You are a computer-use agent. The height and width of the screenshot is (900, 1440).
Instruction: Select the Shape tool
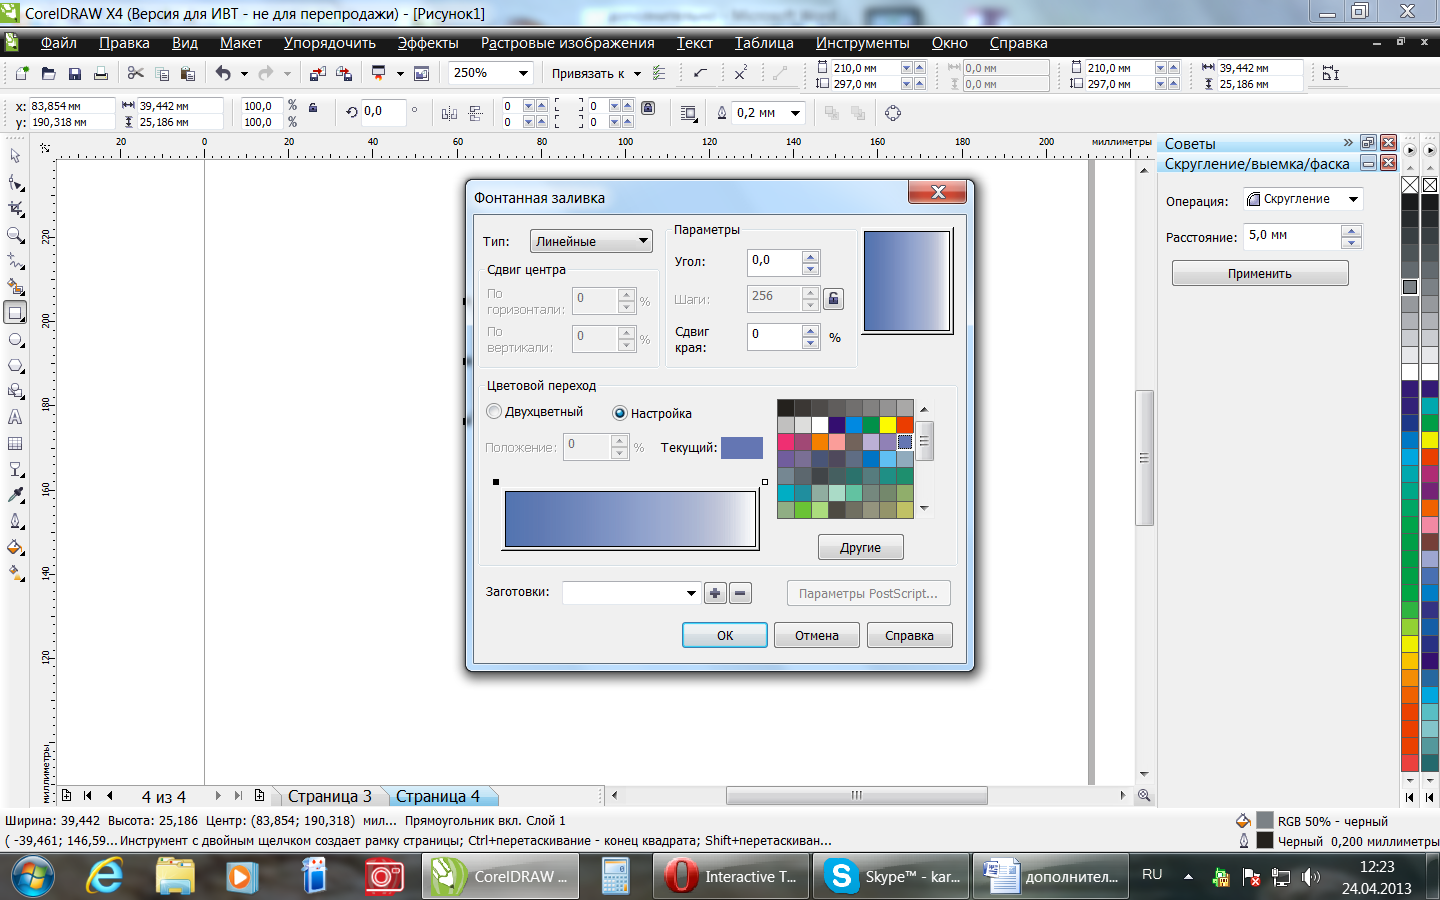15,183
